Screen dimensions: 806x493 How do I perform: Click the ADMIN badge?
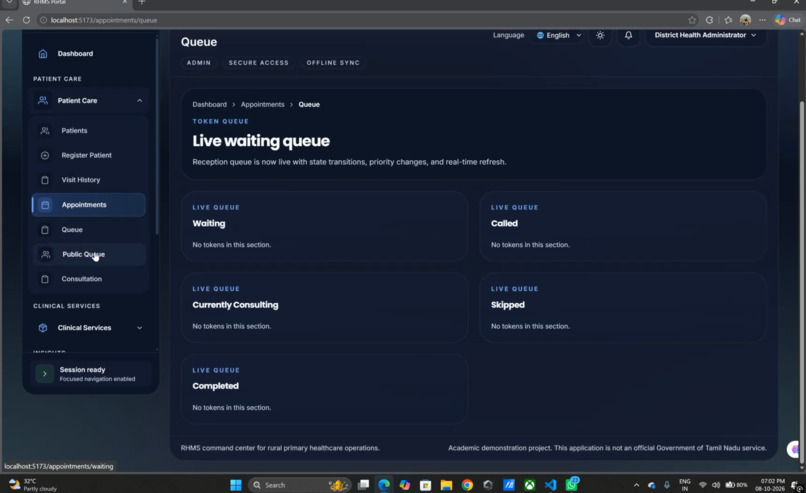[x=198, y=63]
